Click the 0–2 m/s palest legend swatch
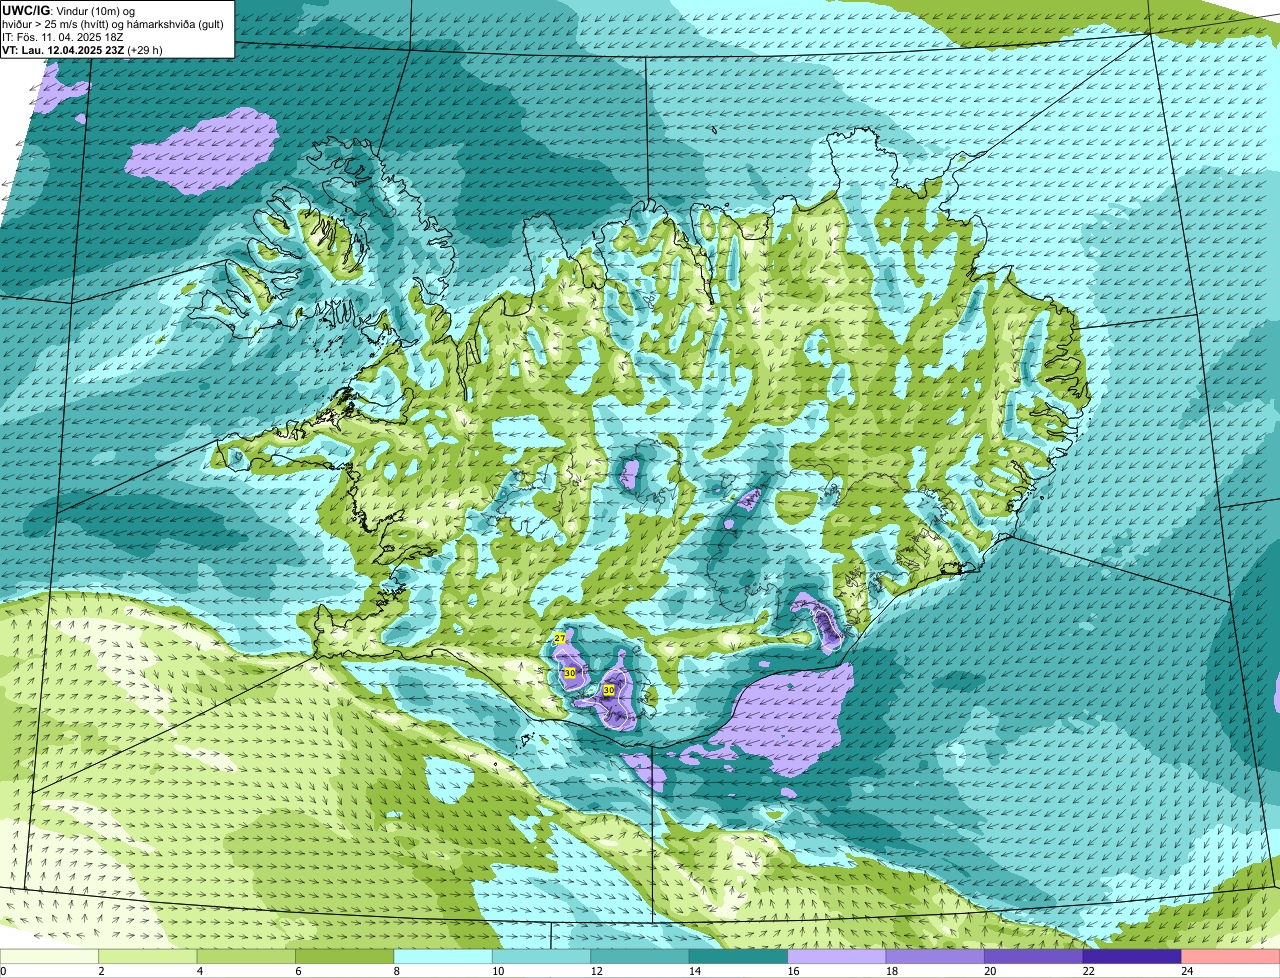 coord(49,956)
